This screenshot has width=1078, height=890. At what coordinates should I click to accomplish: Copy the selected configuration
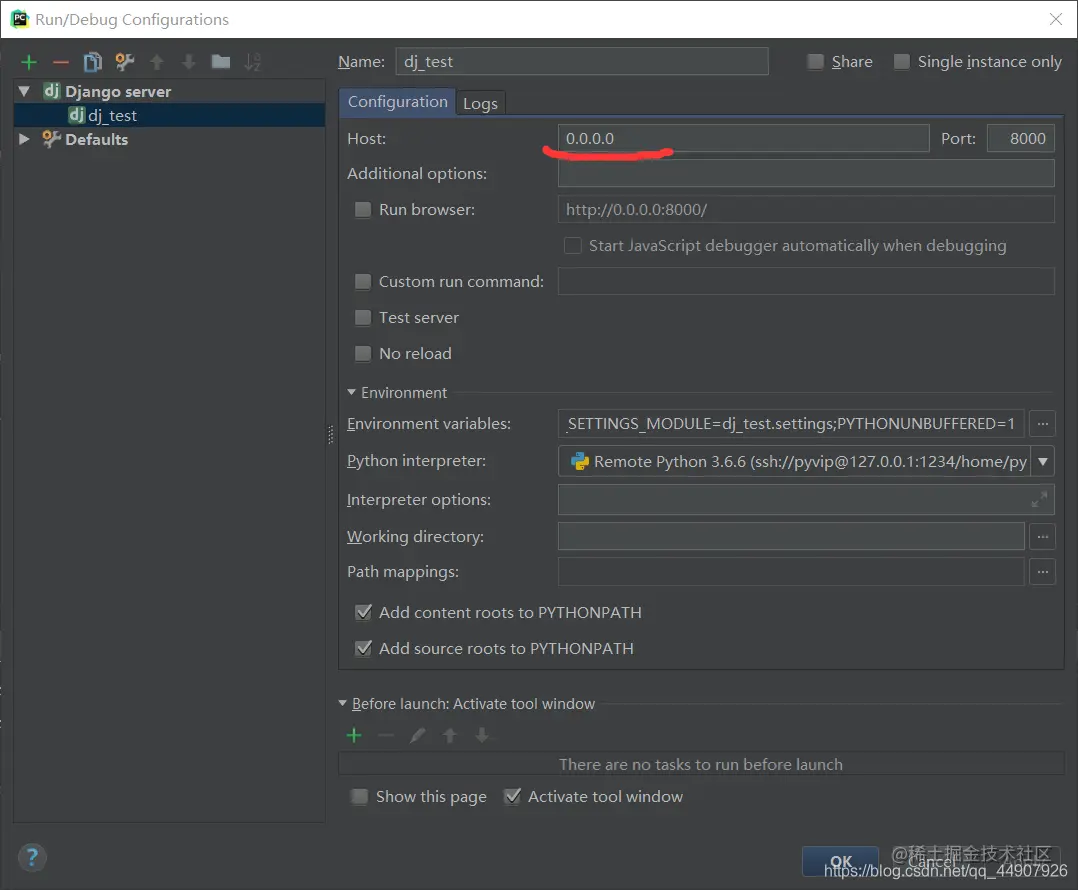point(92,63)
